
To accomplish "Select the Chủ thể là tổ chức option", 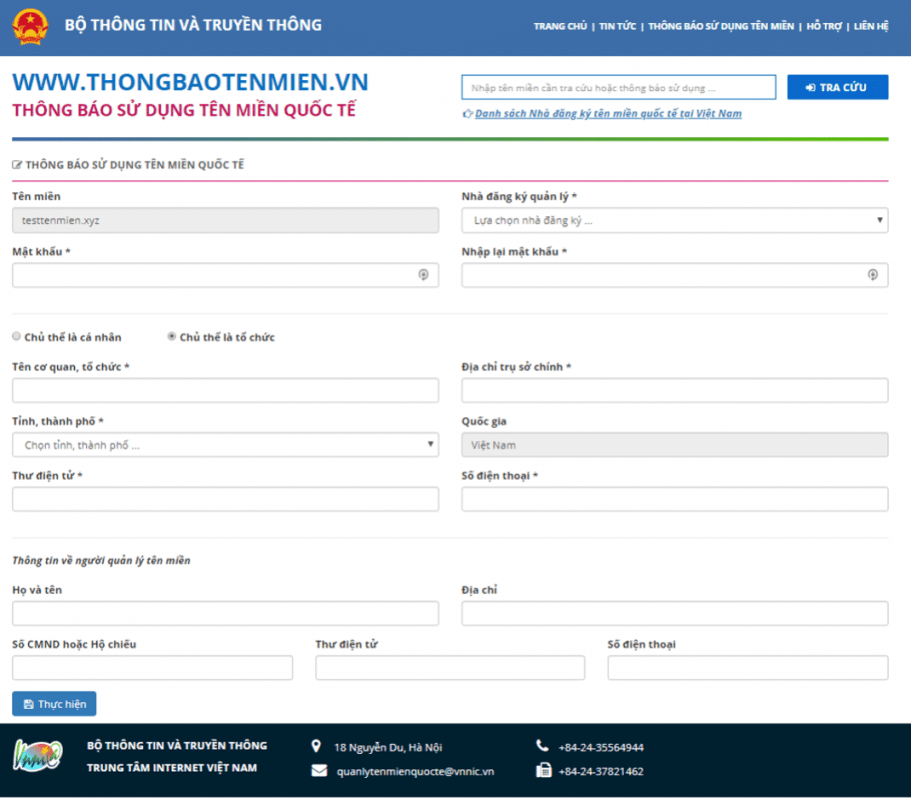I will (x=171, y=336).
